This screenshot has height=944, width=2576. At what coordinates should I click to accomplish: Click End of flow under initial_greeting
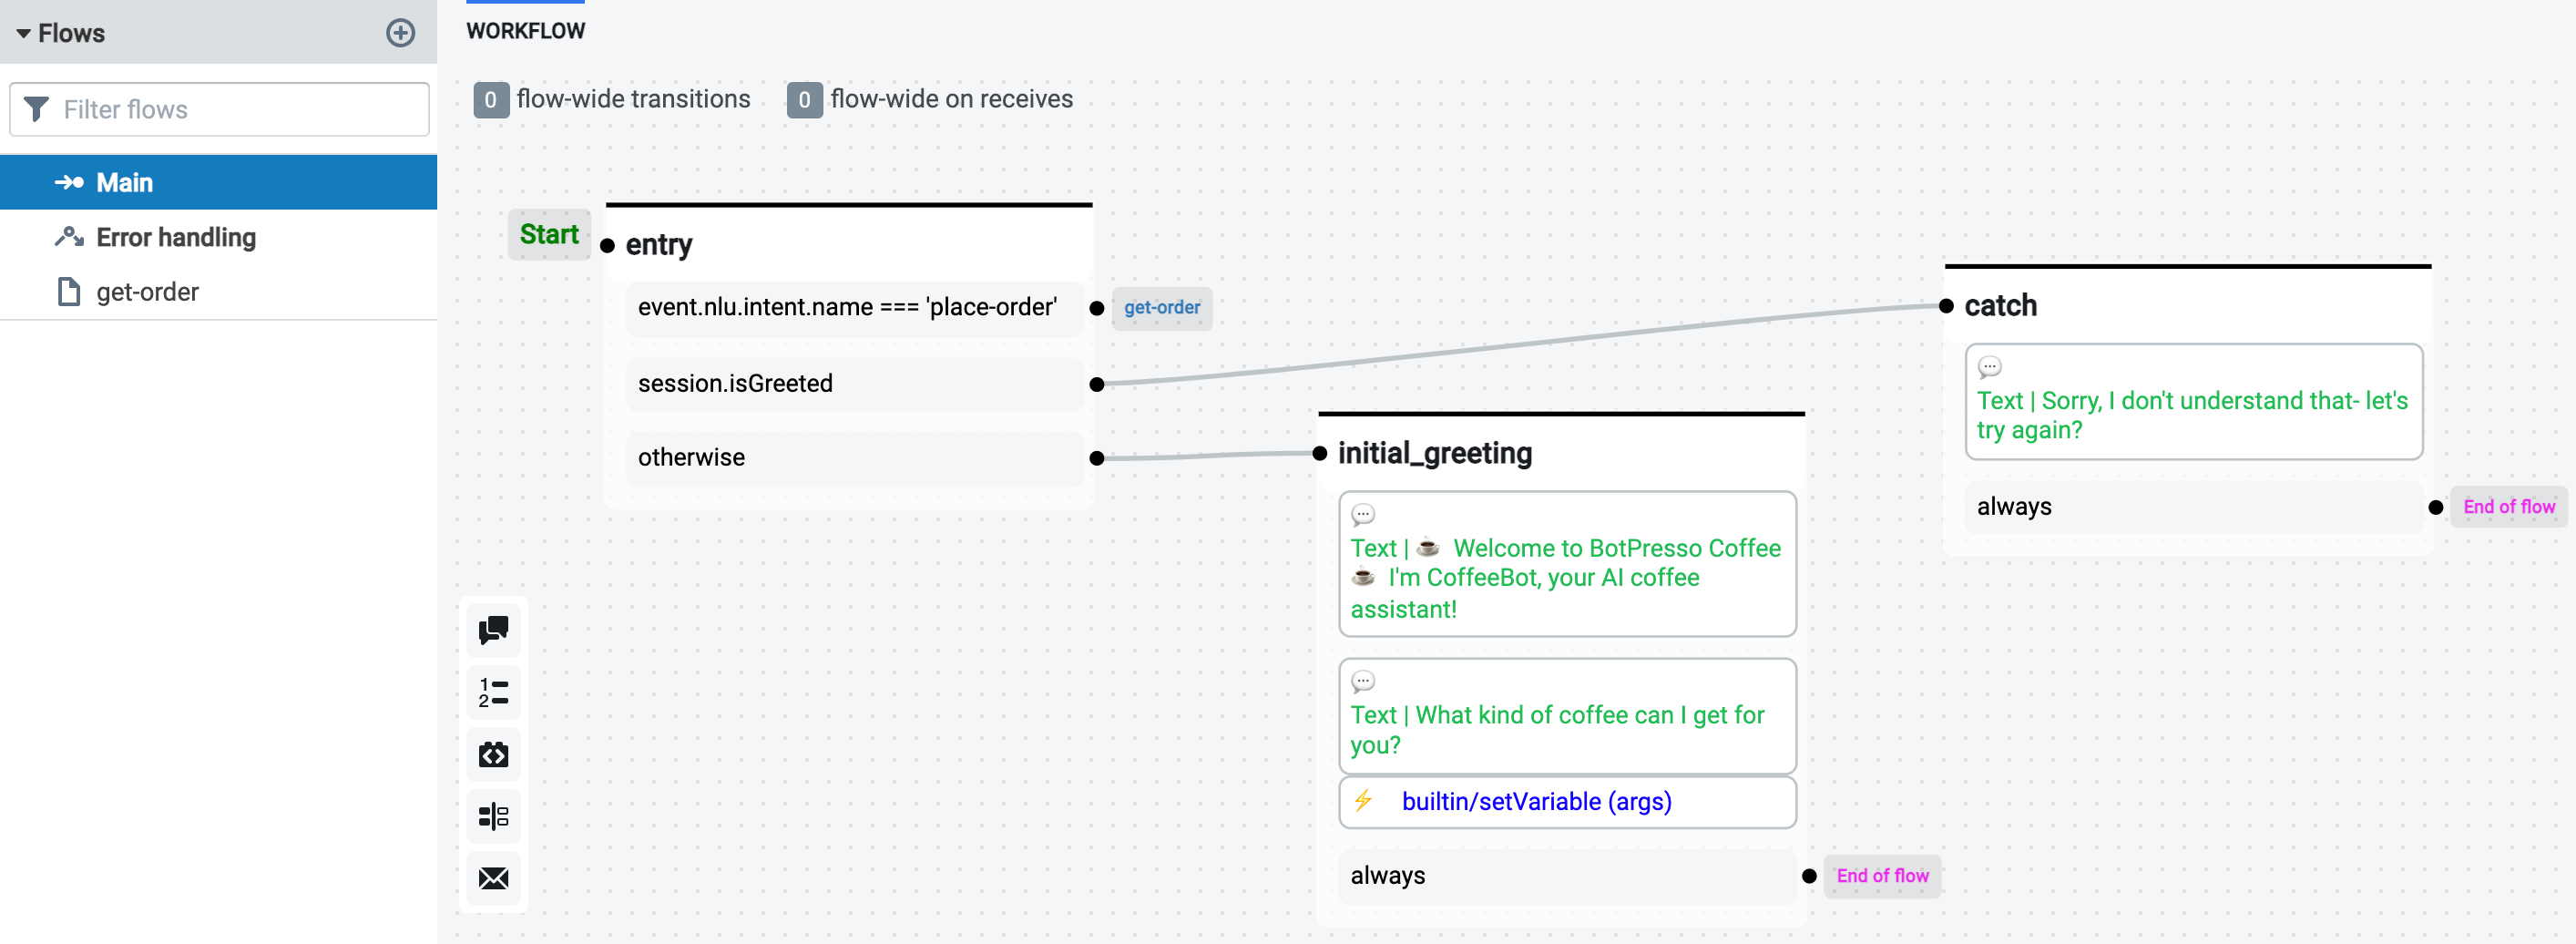[x=1881, y=876]
